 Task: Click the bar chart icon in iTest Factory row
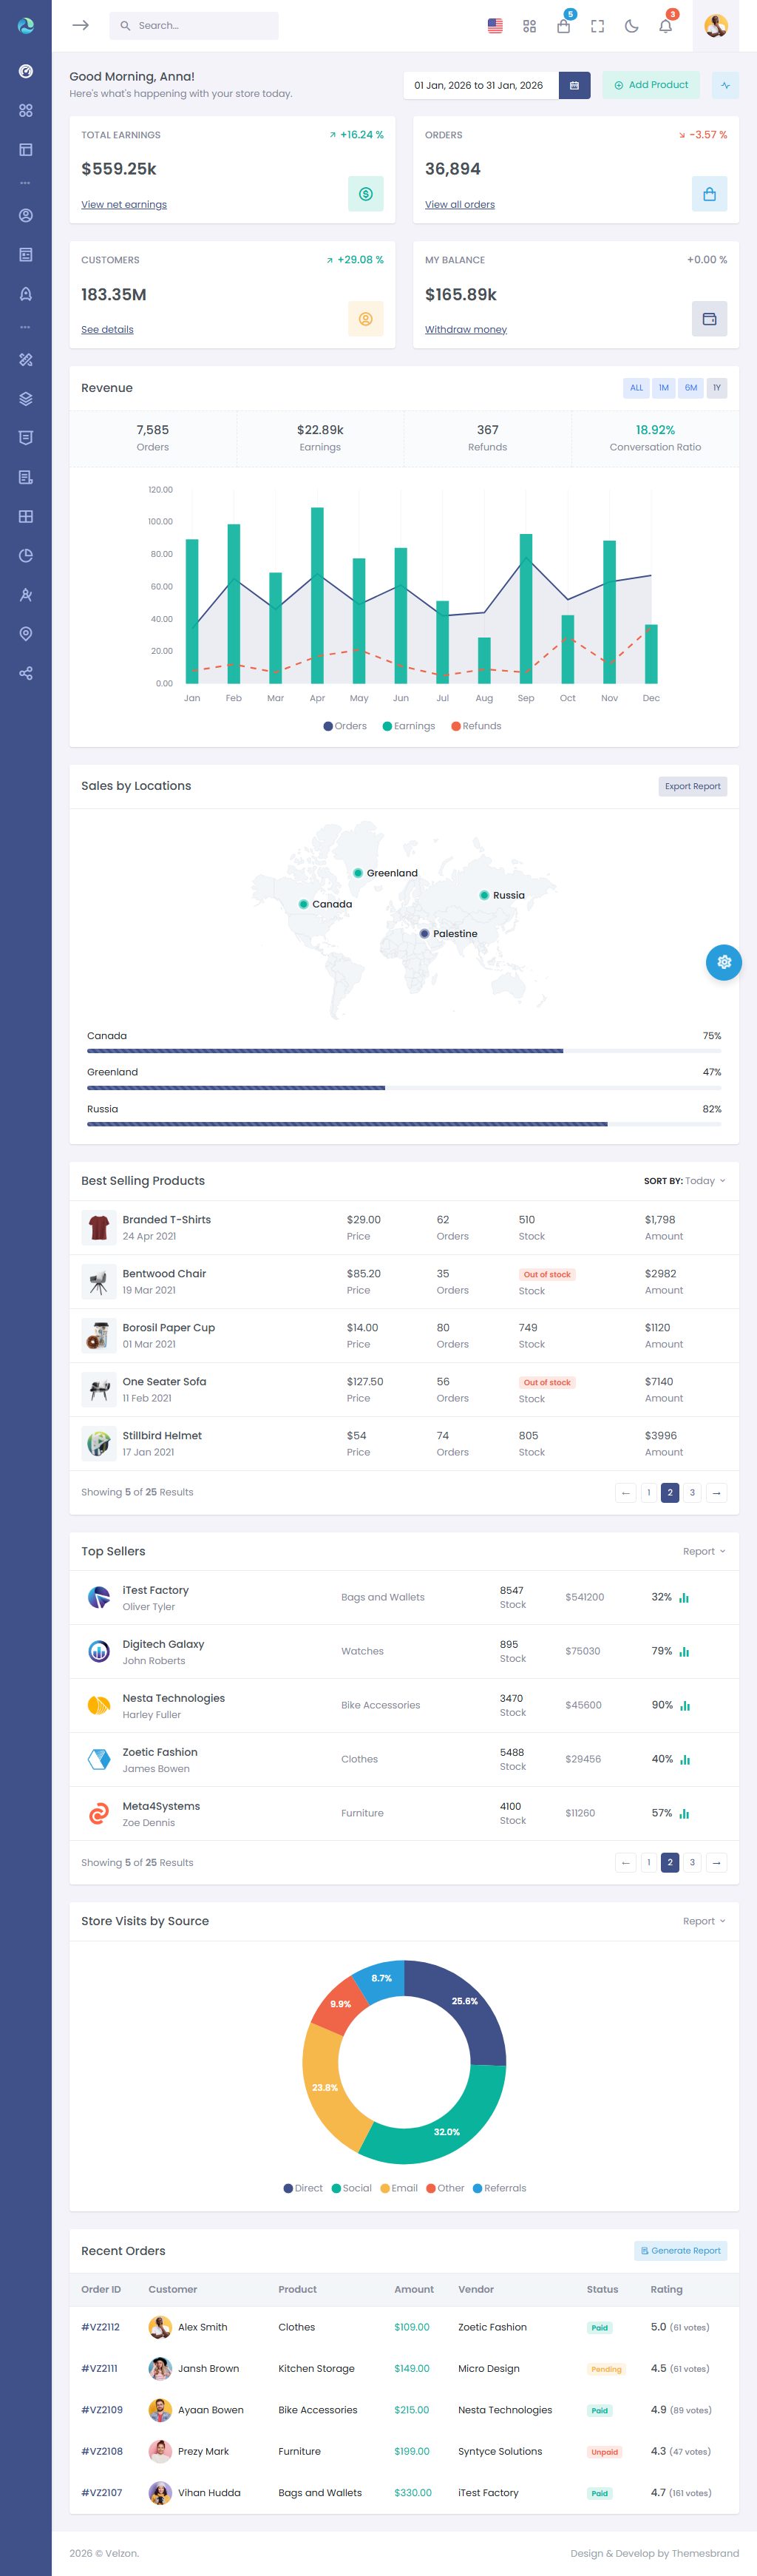coord(684,1598)
